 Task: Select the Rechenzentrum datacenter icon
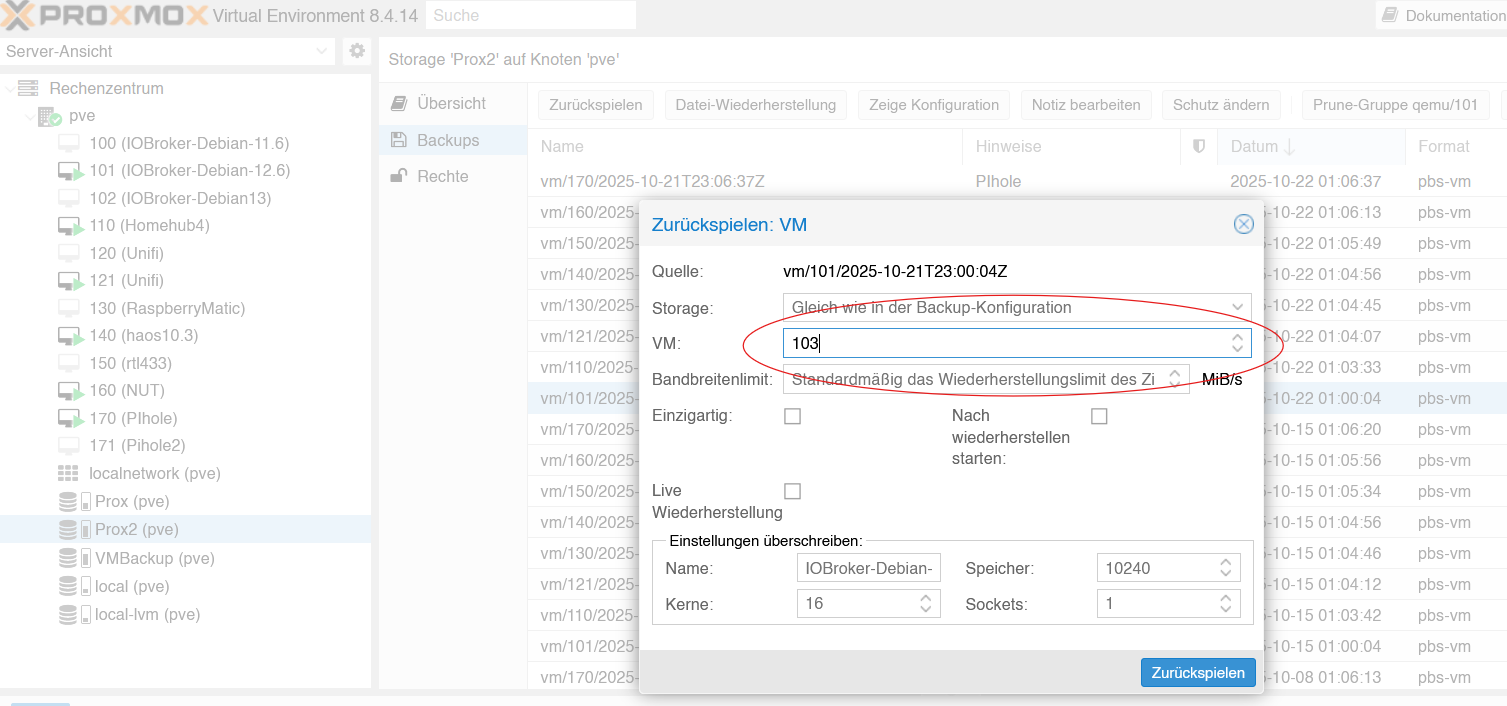point(28,88)
